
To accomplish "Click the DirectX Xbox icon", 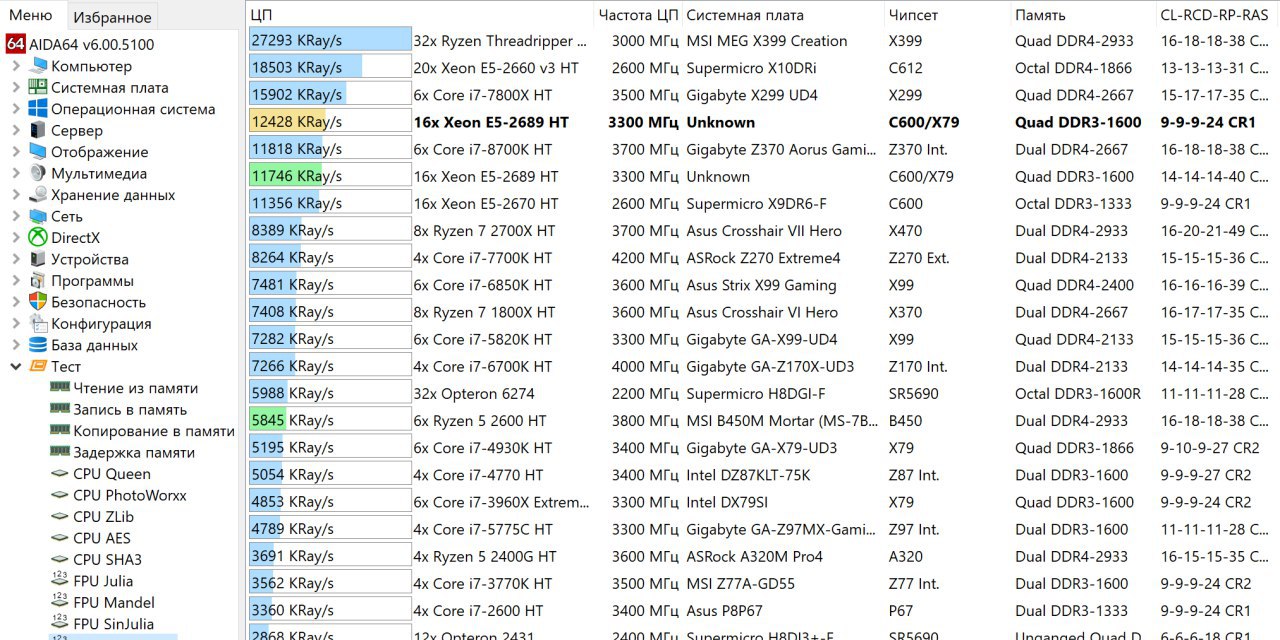I will (x=38, y=238).
